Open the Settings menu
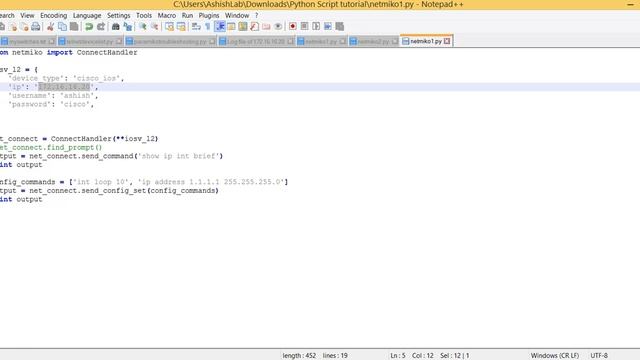640x360 pixels. coord(118,16)
